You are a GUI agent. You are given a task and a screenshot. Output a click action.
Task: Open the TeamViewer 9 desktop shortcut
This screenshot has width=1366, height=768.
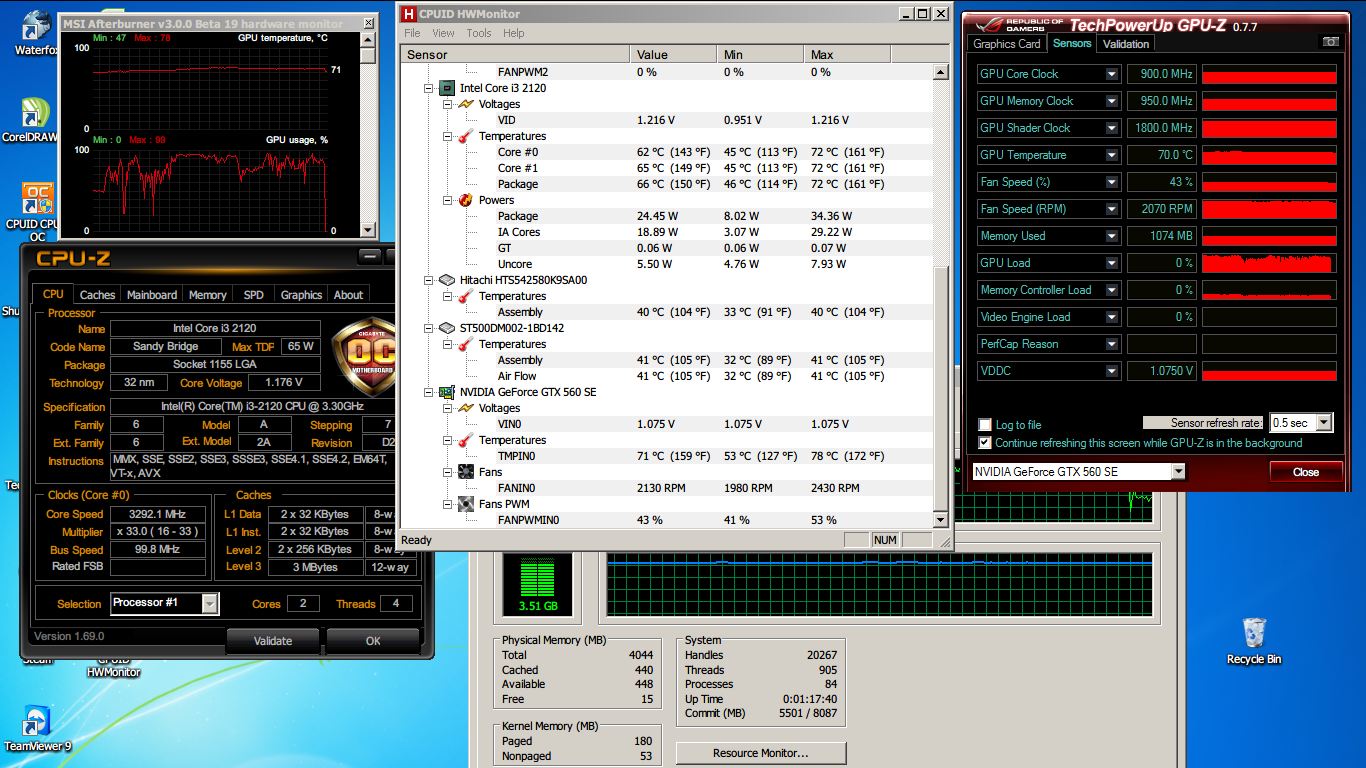pyautogui.click(x=37, y=728)
